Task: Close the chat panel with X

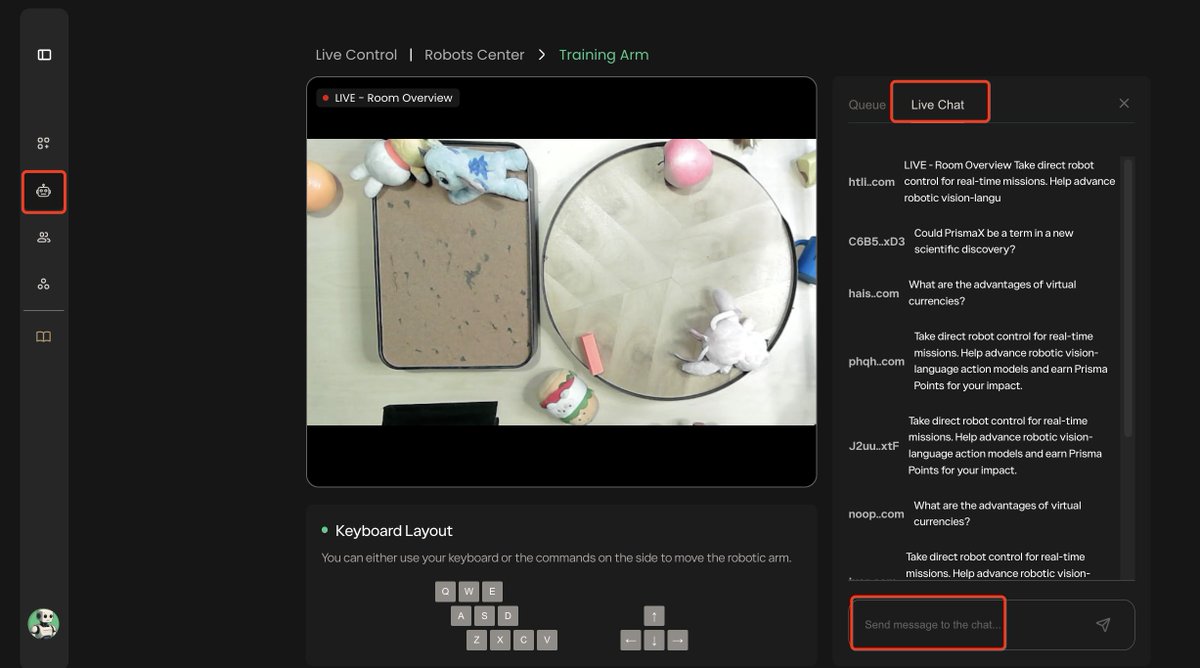Action: 1124,104
